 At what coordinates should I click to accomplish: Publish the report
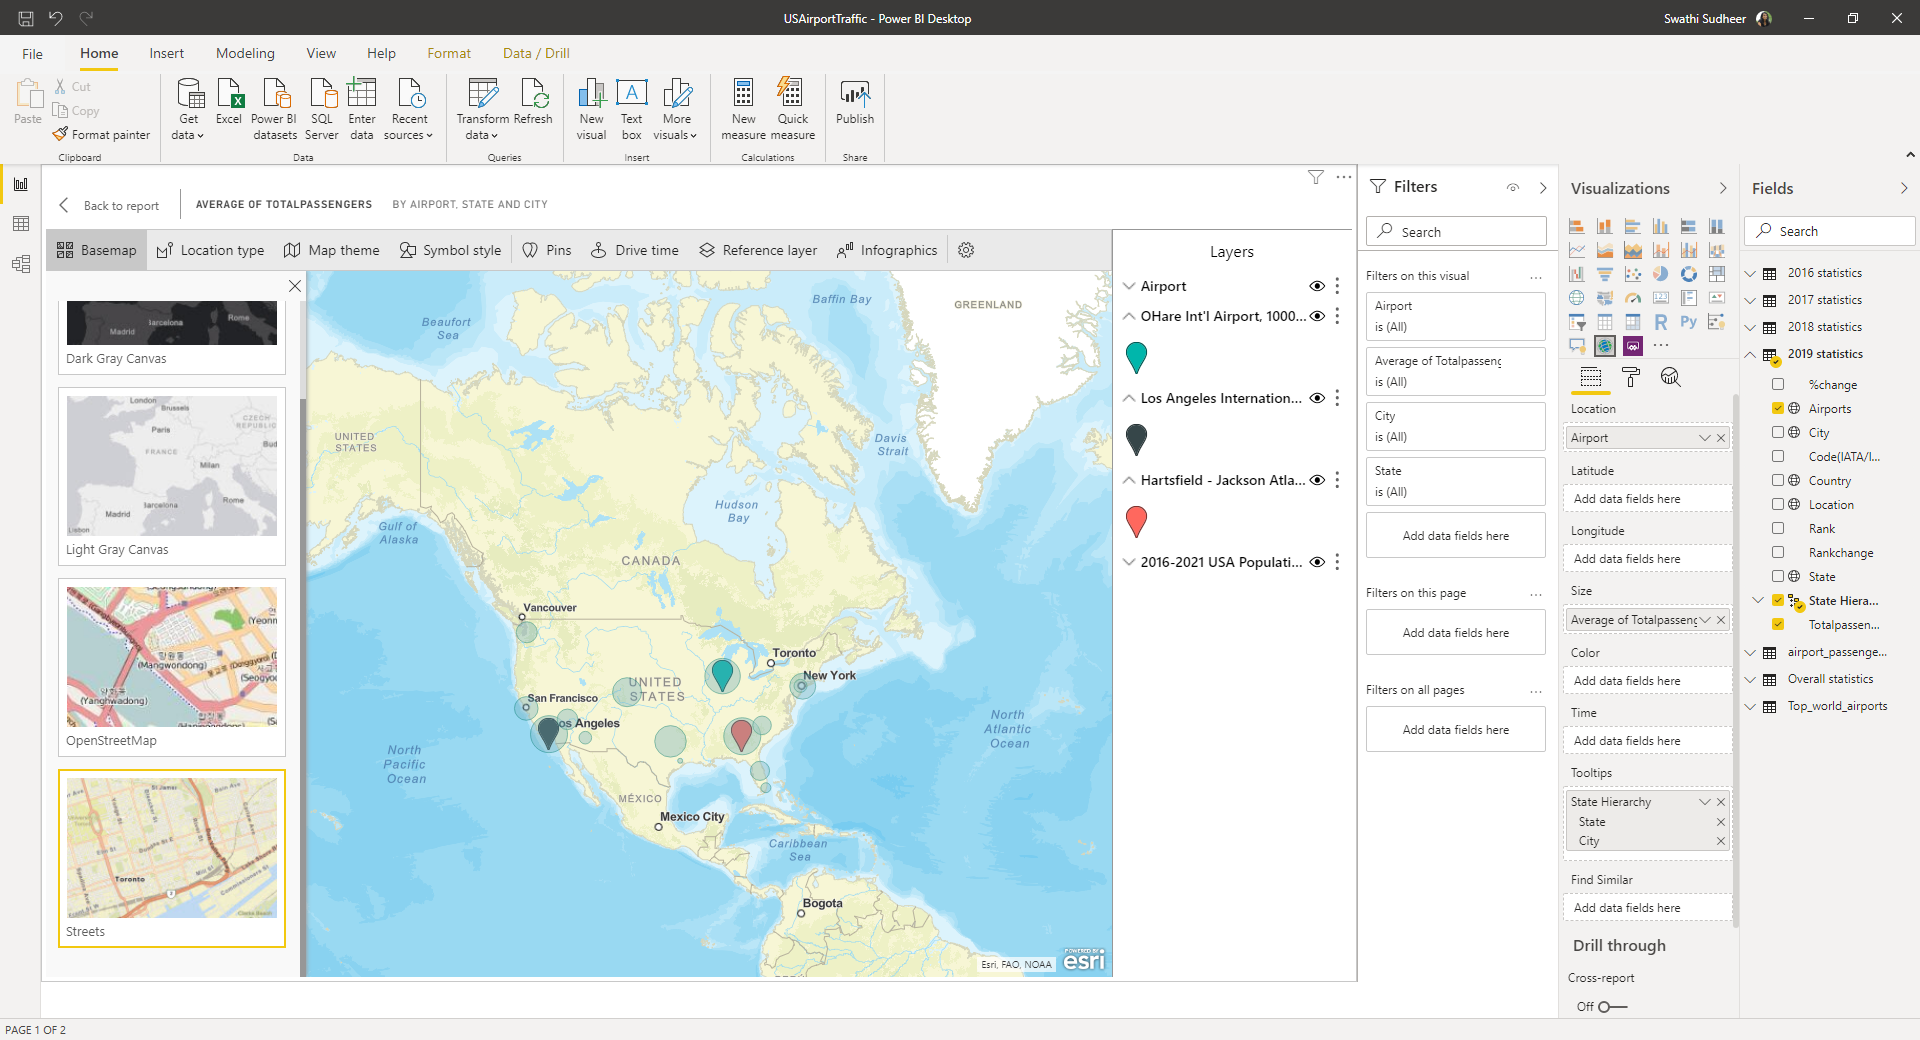point(855,101)
